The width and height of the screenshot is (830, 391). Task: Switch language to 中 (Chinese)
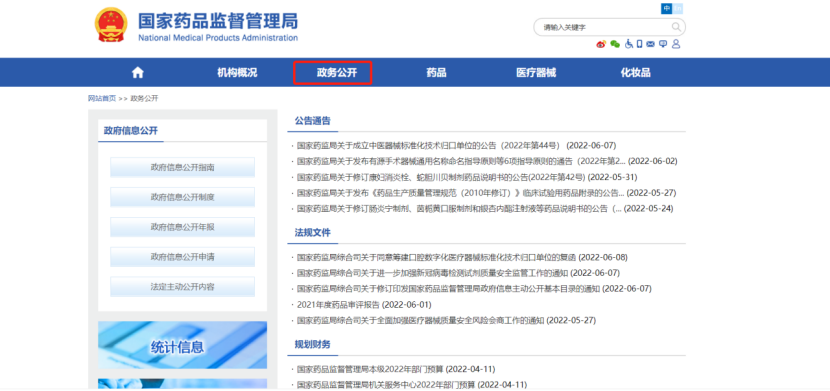[x=666, y=8]
